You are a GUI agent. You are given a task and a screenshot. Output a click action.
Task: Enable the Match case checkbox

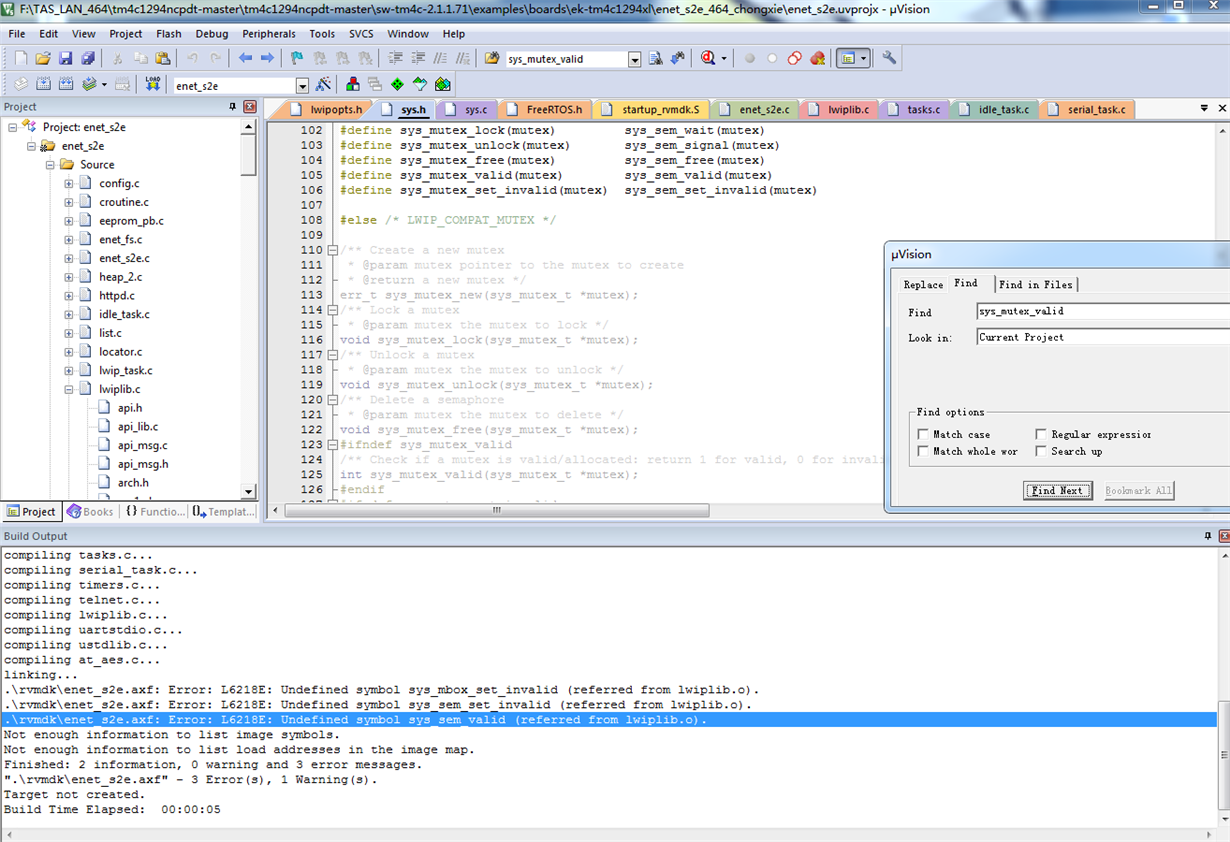(x=923, y=434)
